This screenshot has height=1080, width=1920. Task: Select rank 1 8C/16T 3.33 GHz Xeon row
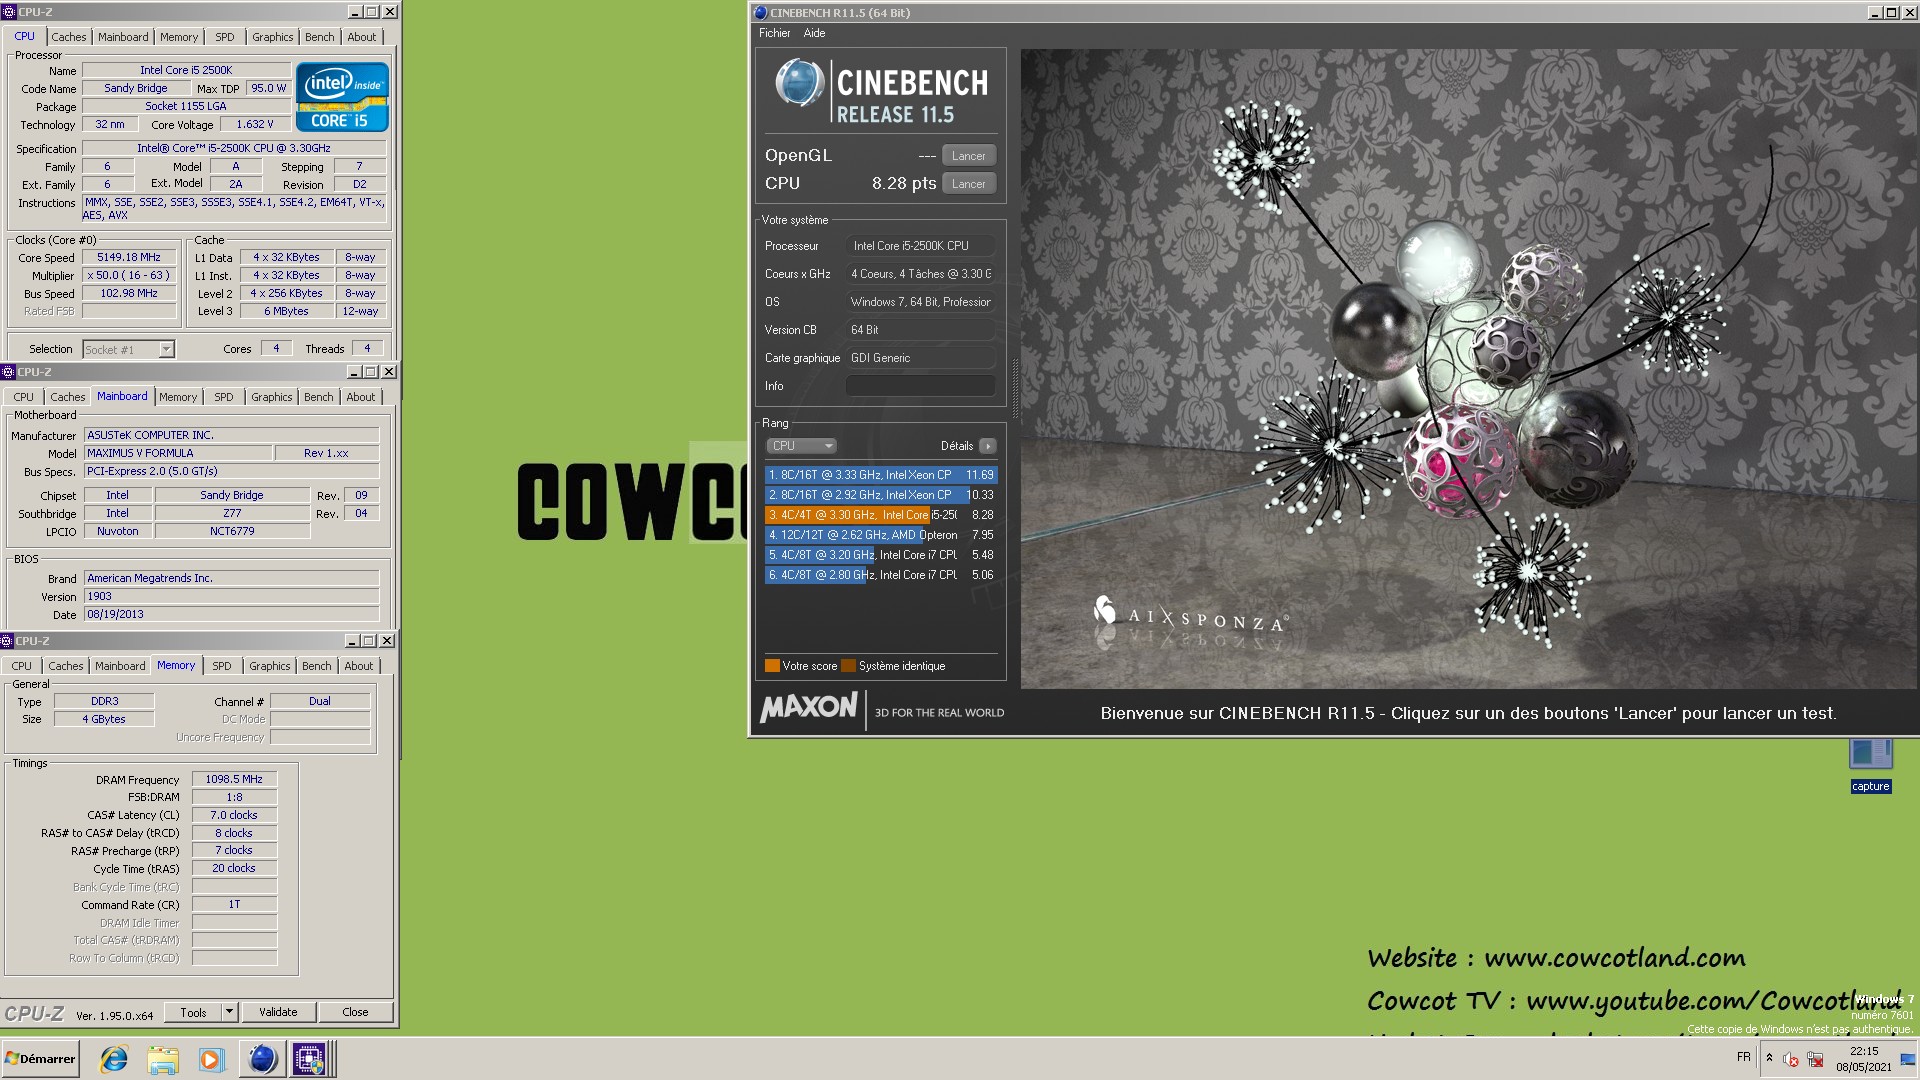[x=881, y=475]
